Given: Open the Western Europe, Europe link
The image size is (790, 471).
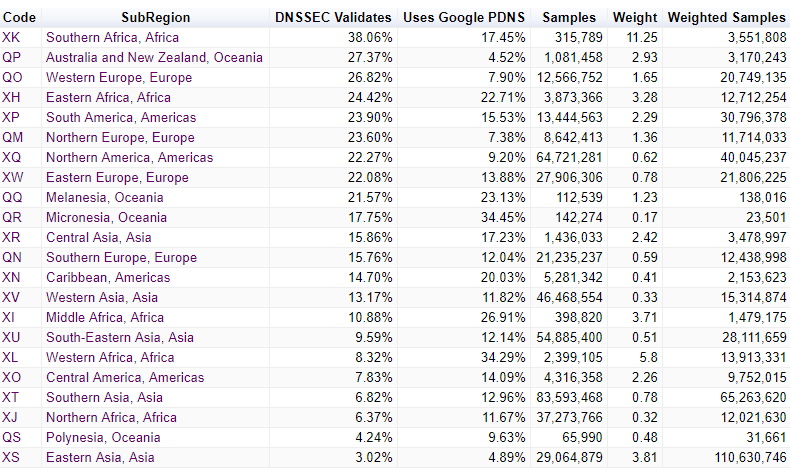Looking at the screenshot, I should pyautogui.click(x=119, y=78).
